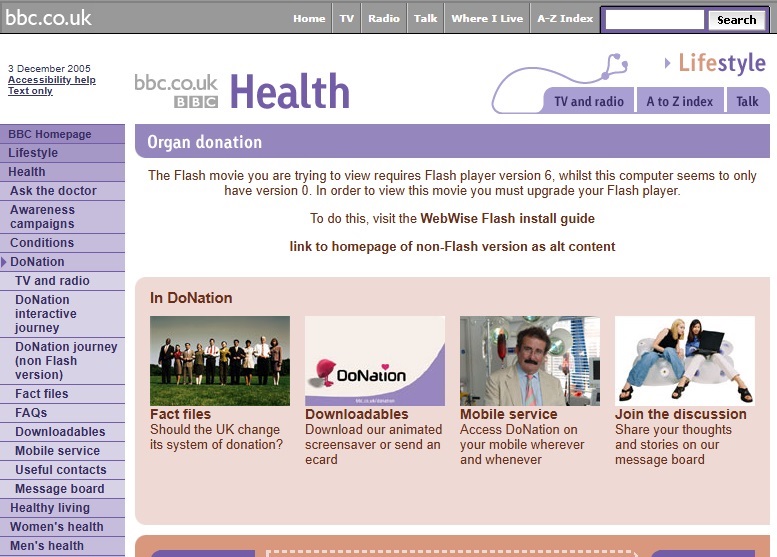Select the DoNation sidebar item
The height and width of the screenshot is (557, 777).
click(x=62, y=262)
